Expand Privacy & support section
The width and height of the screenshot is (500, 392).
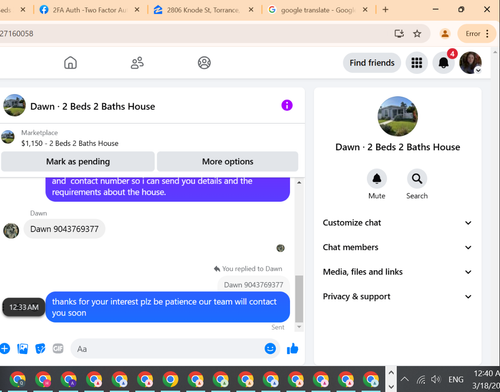tap(397, 297)
